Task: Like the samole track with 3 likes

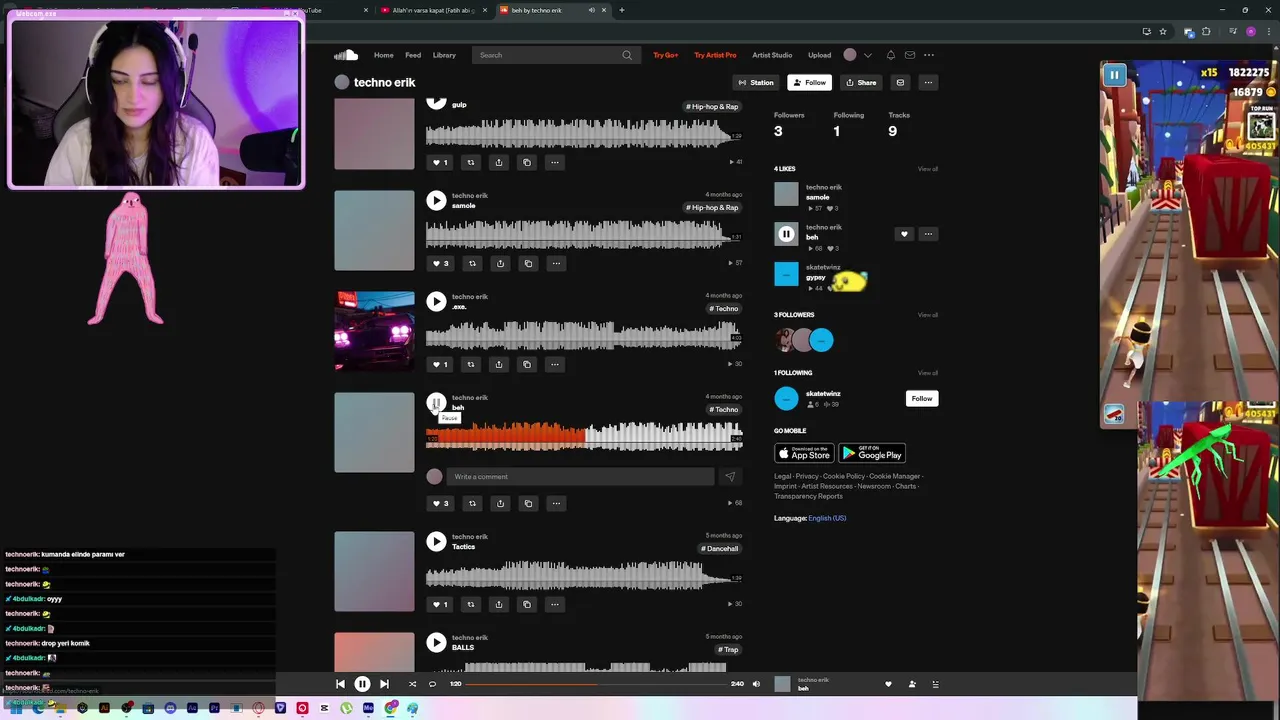Action: click(440, 263)
